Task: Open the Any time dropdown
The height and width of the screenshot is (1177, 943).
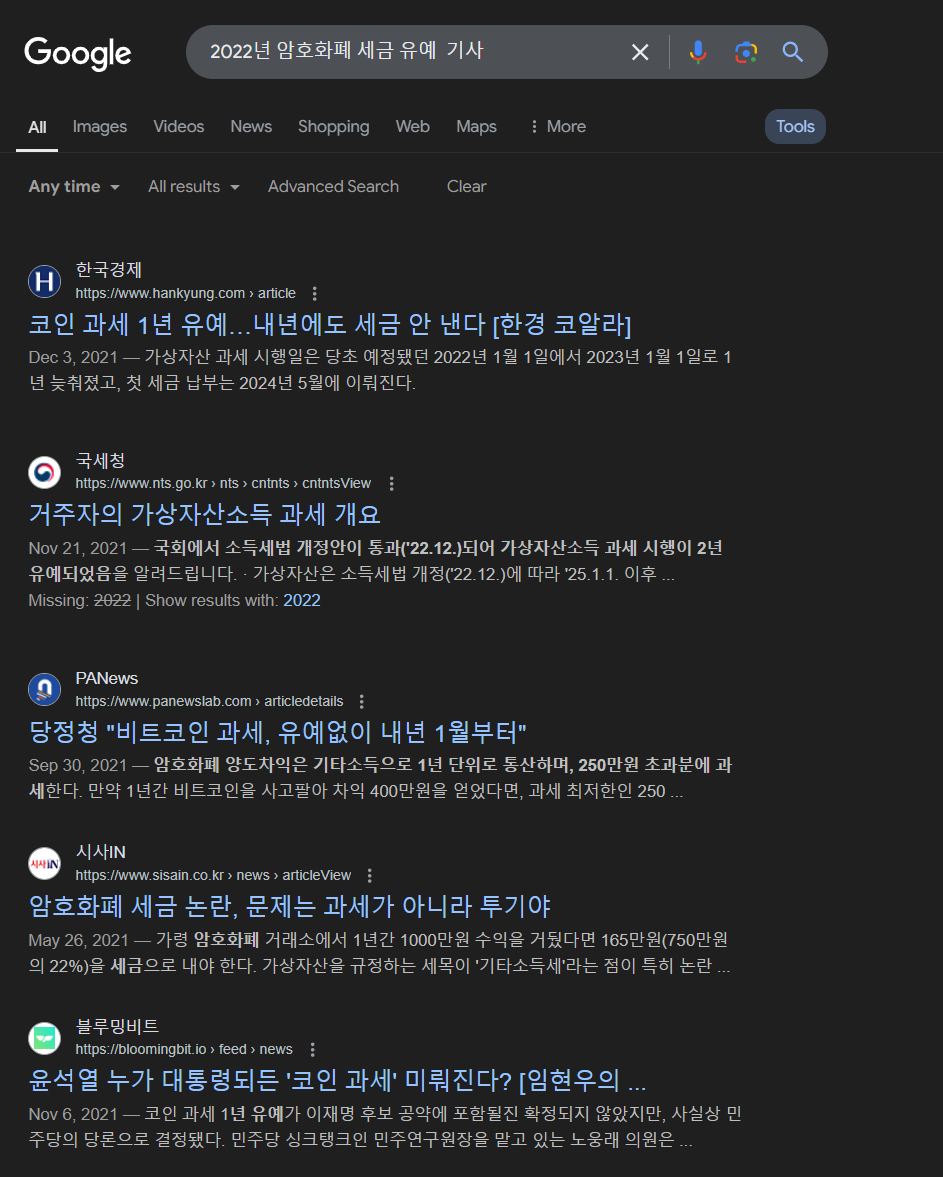Action: 74,187
